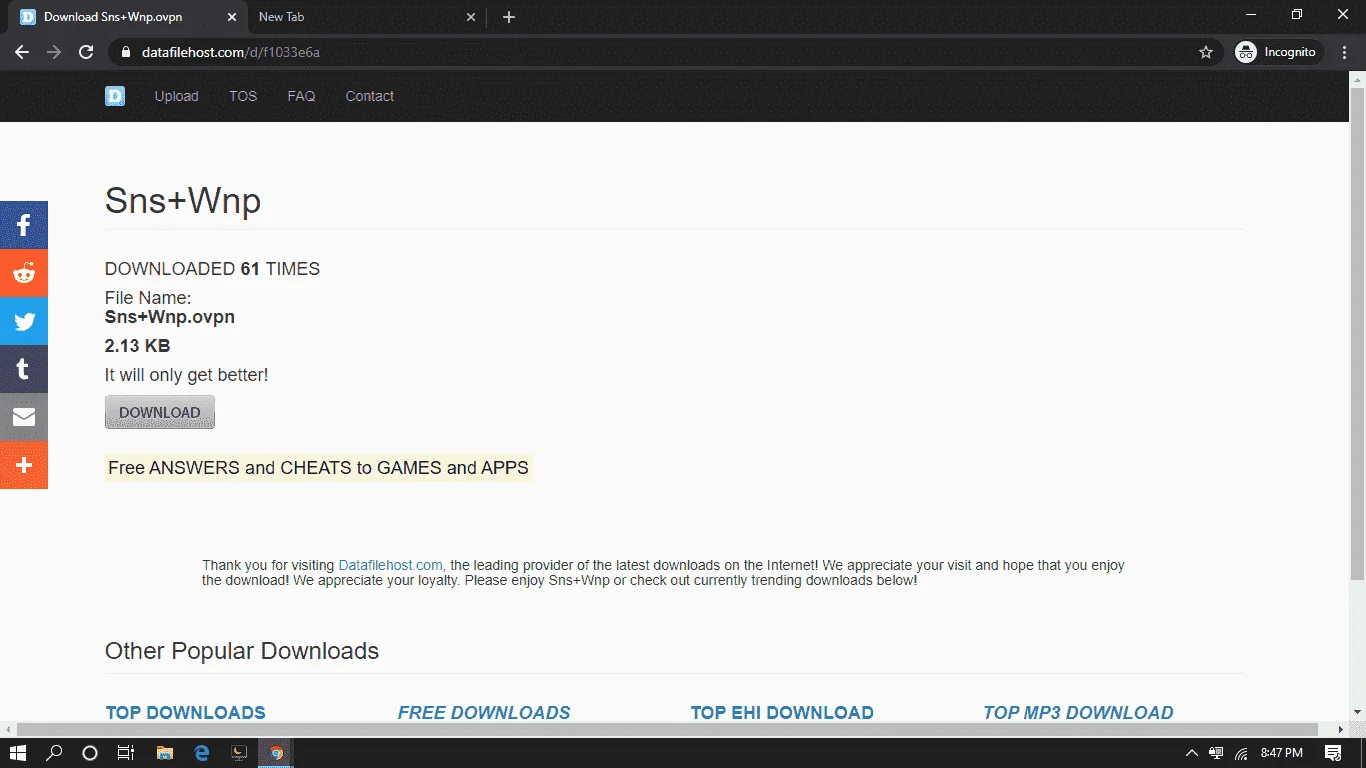Screen dimensions: 1366x768
Task: Launch Microsoft Edge from taskbar
Action: 202,753
